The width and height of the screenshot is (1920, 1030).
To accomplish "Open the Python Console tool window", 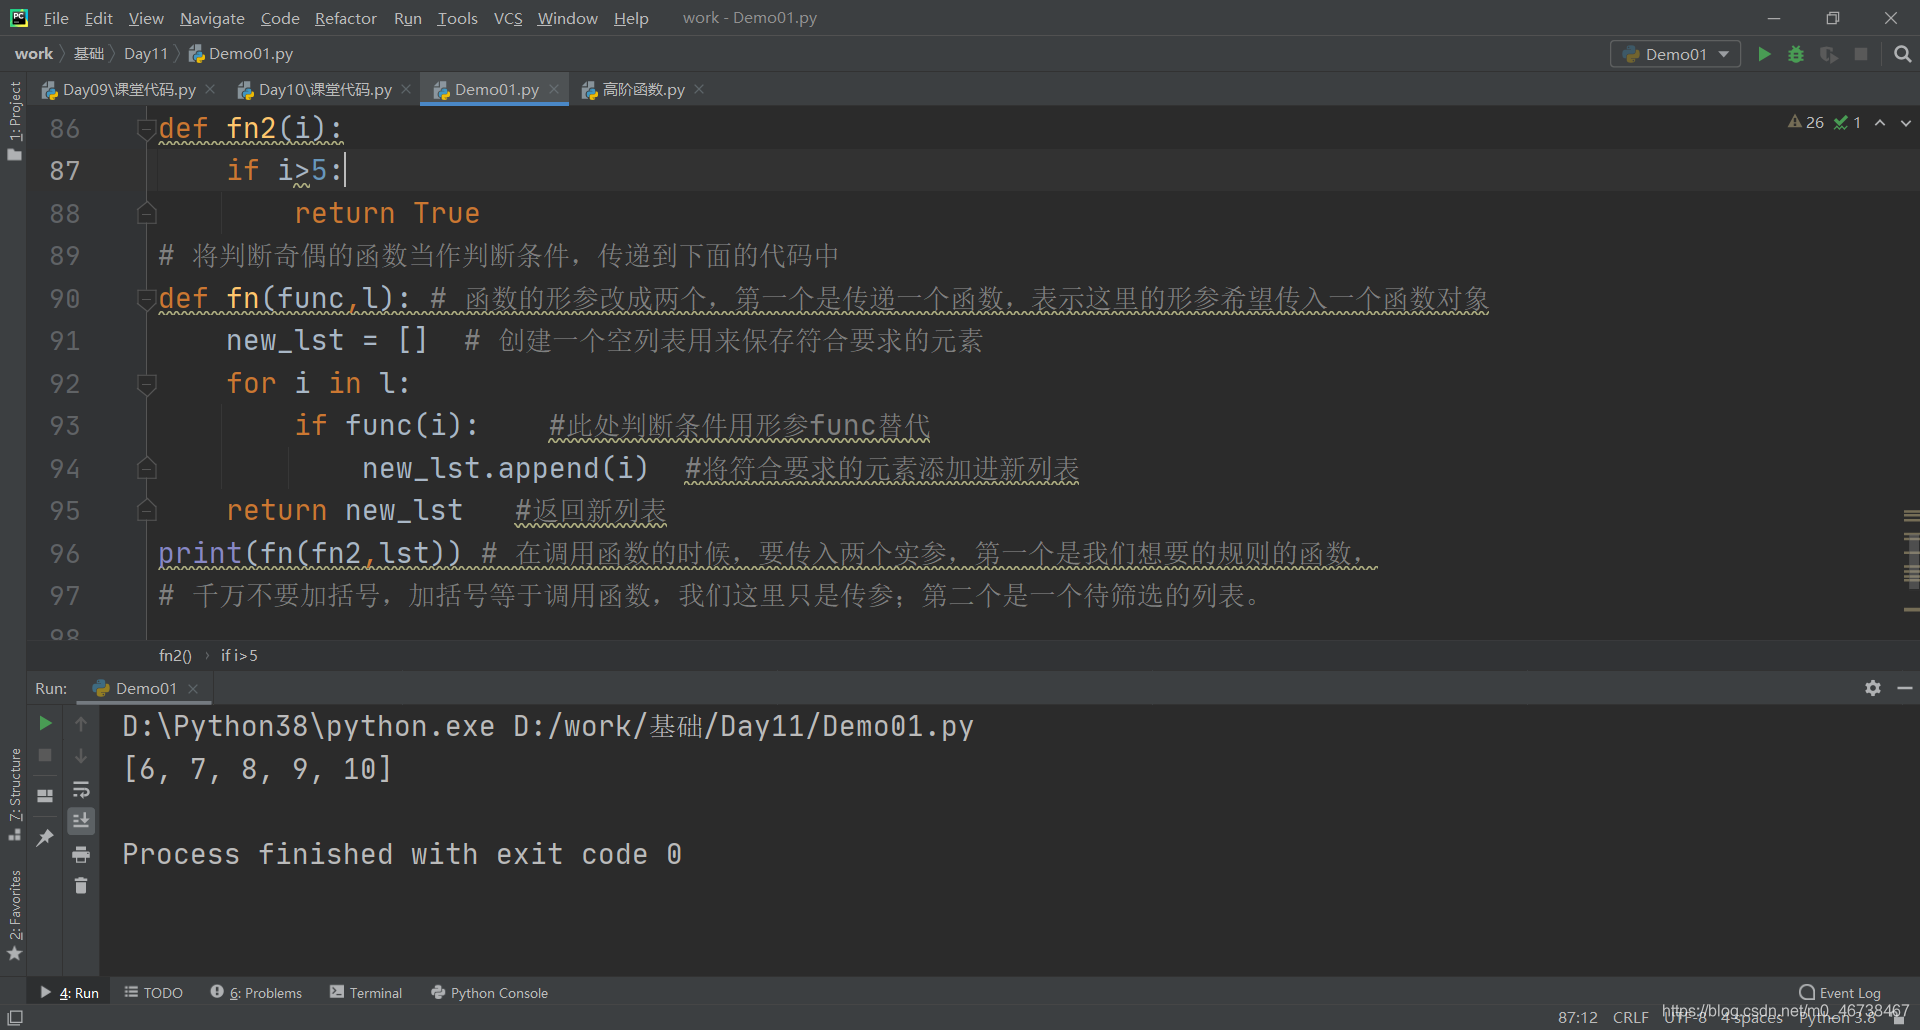I will [489, 992].
